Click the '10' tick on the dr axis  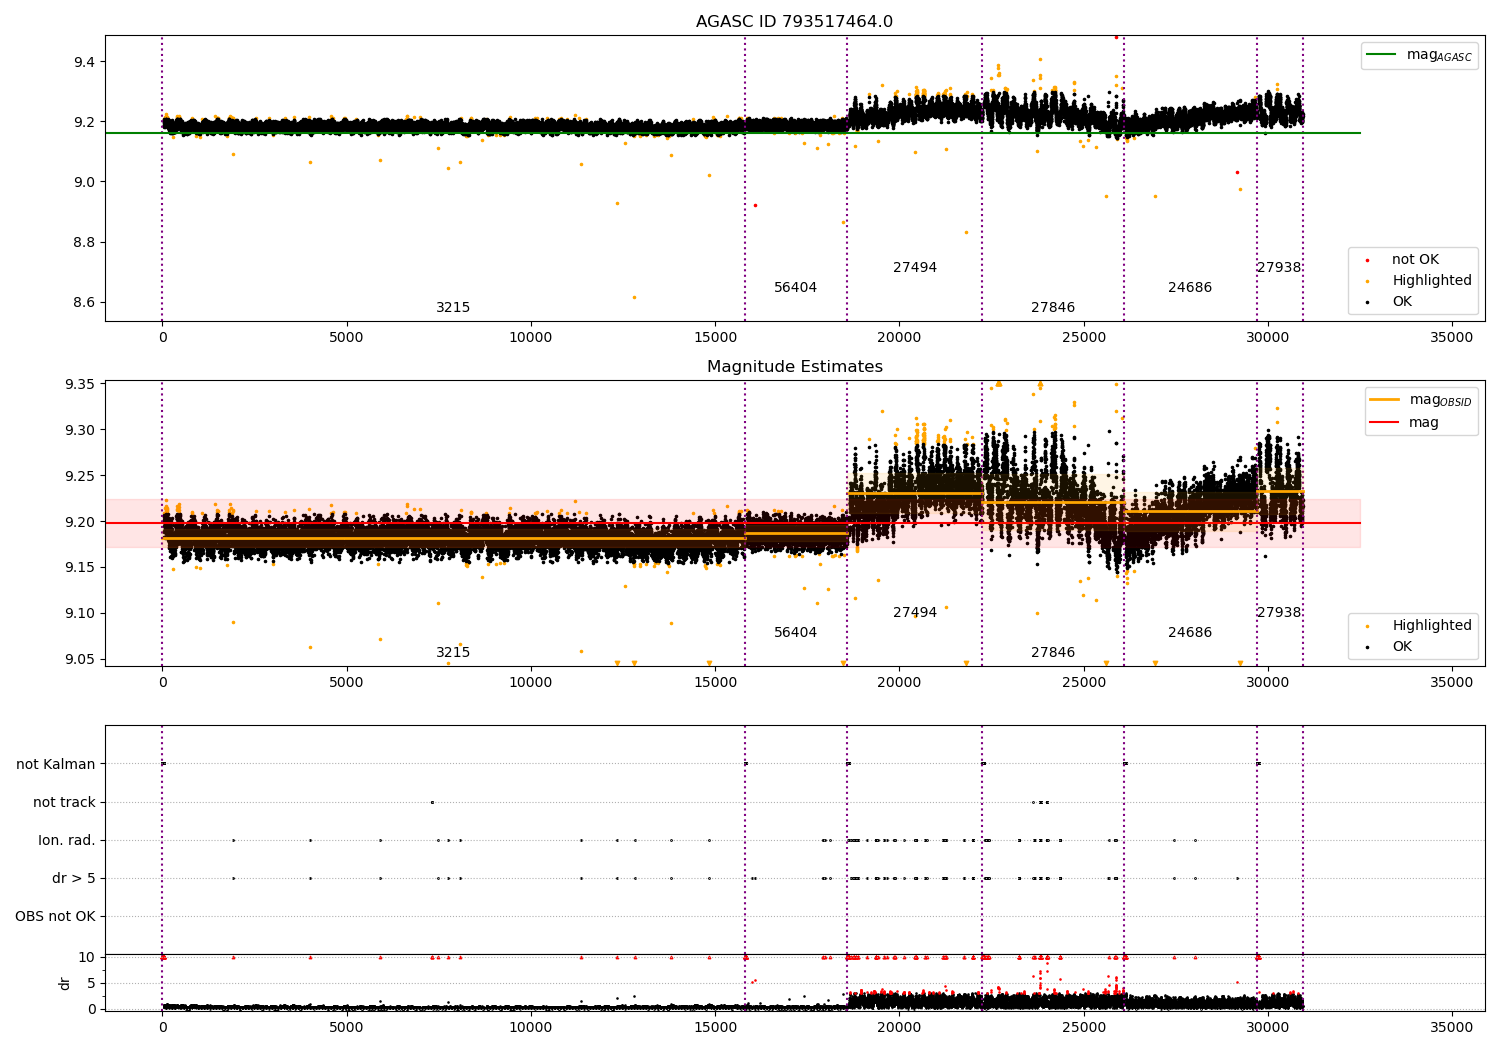(x=87, y=958)
